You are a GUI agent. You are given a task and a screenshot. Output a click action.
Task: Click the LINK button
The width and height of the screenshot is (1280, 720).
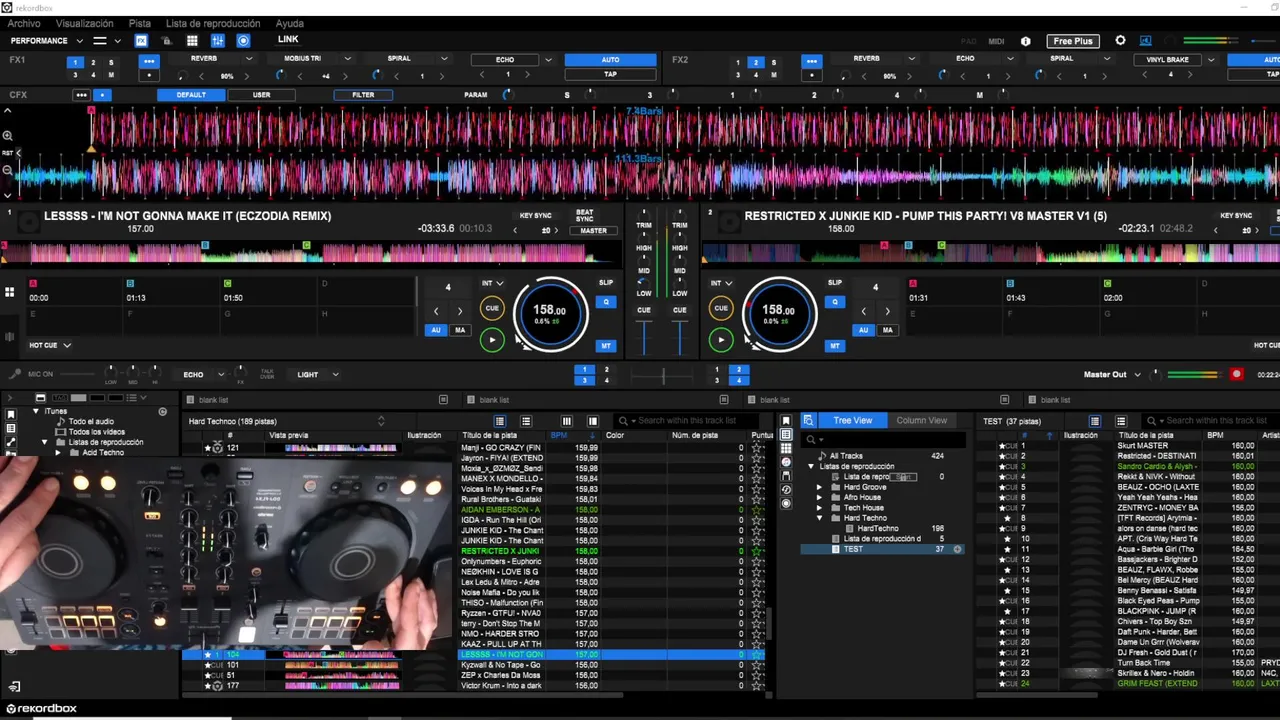pos(288,40)
